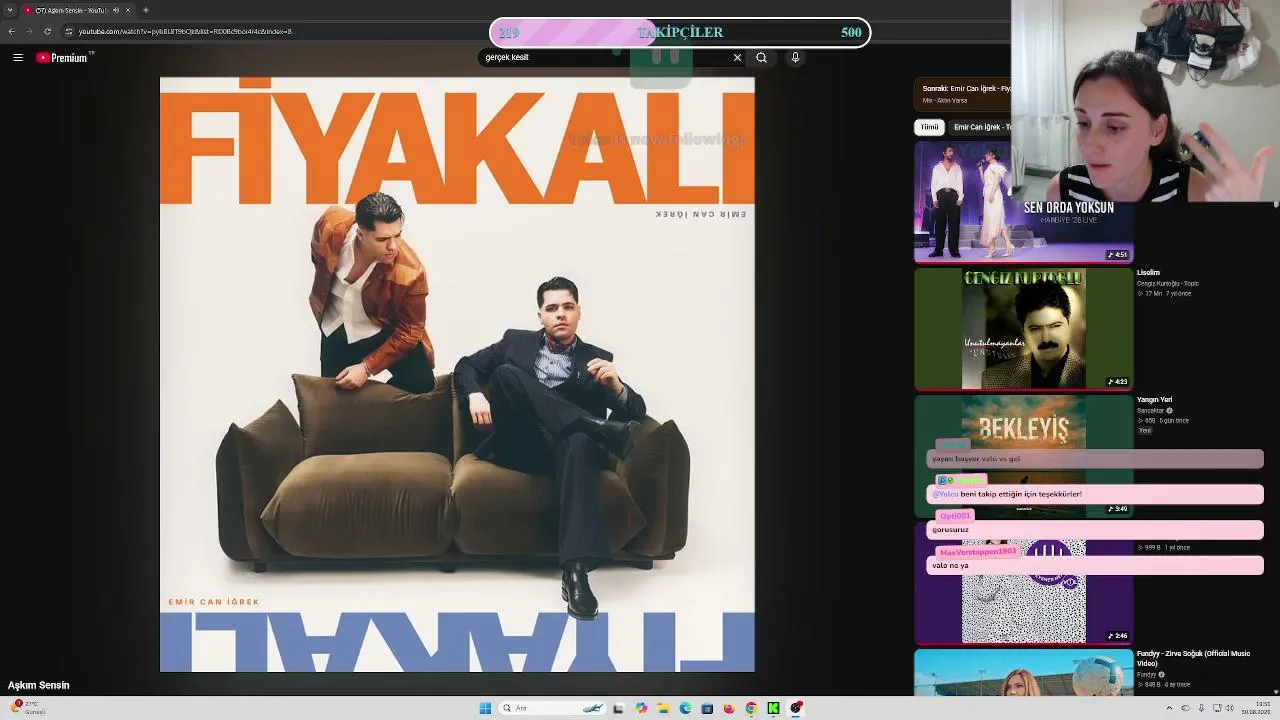Screen dimensions: 1280x720
Task: Click the Fundyy volleyball video thumbnail
Action: [1023, 672]
